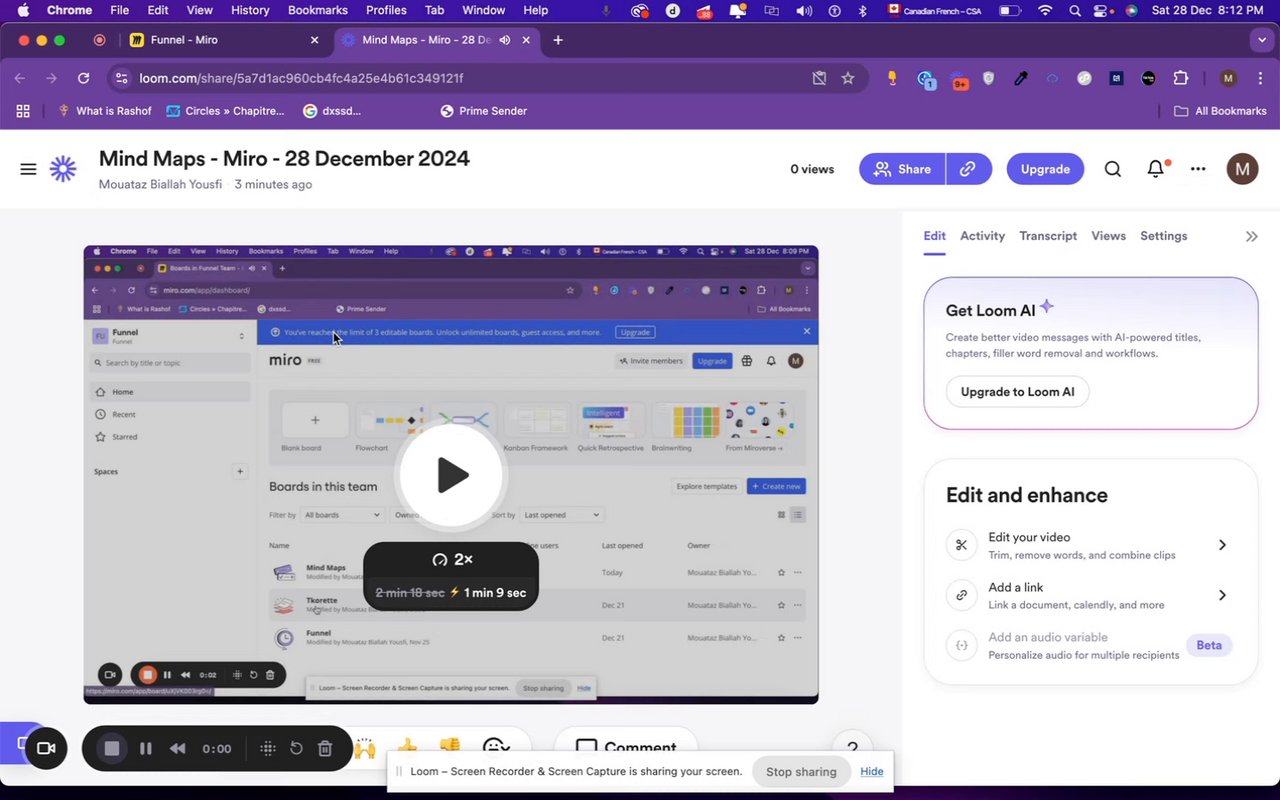Bookmark this page with the star

tap(848, 78)
